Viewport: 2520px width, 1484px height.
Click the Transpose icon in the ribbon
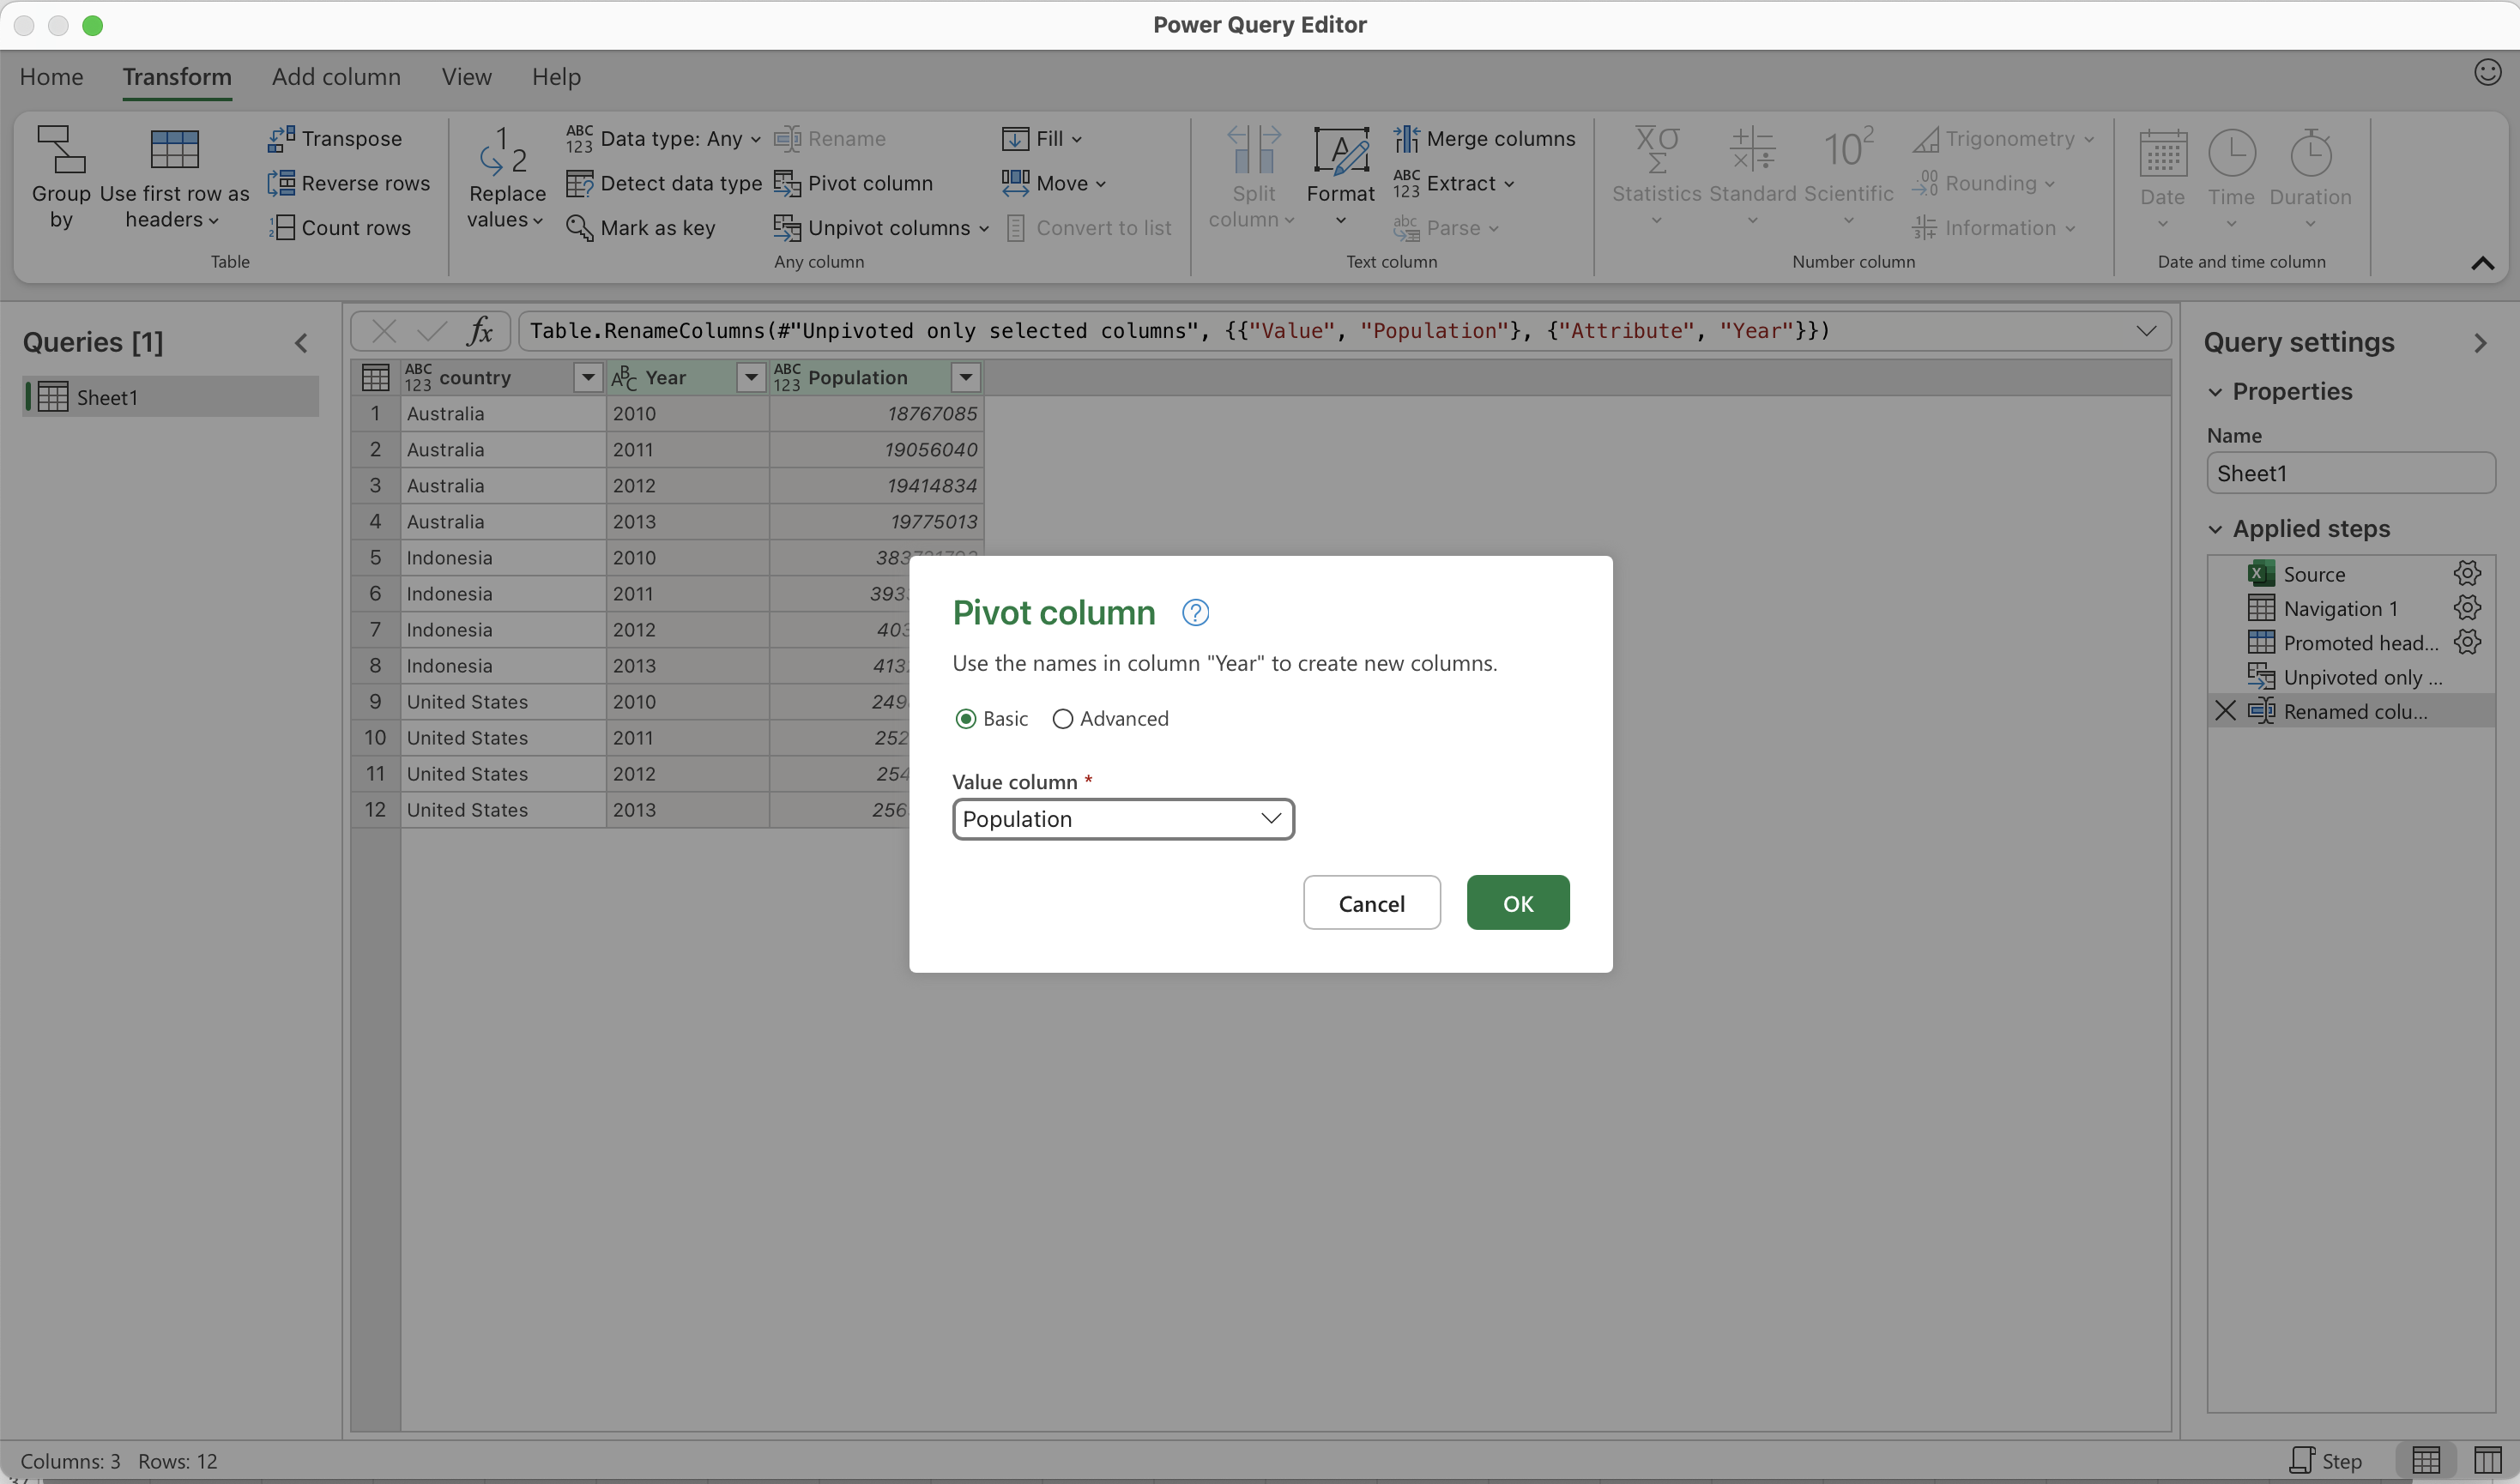[x=281, y=138]
